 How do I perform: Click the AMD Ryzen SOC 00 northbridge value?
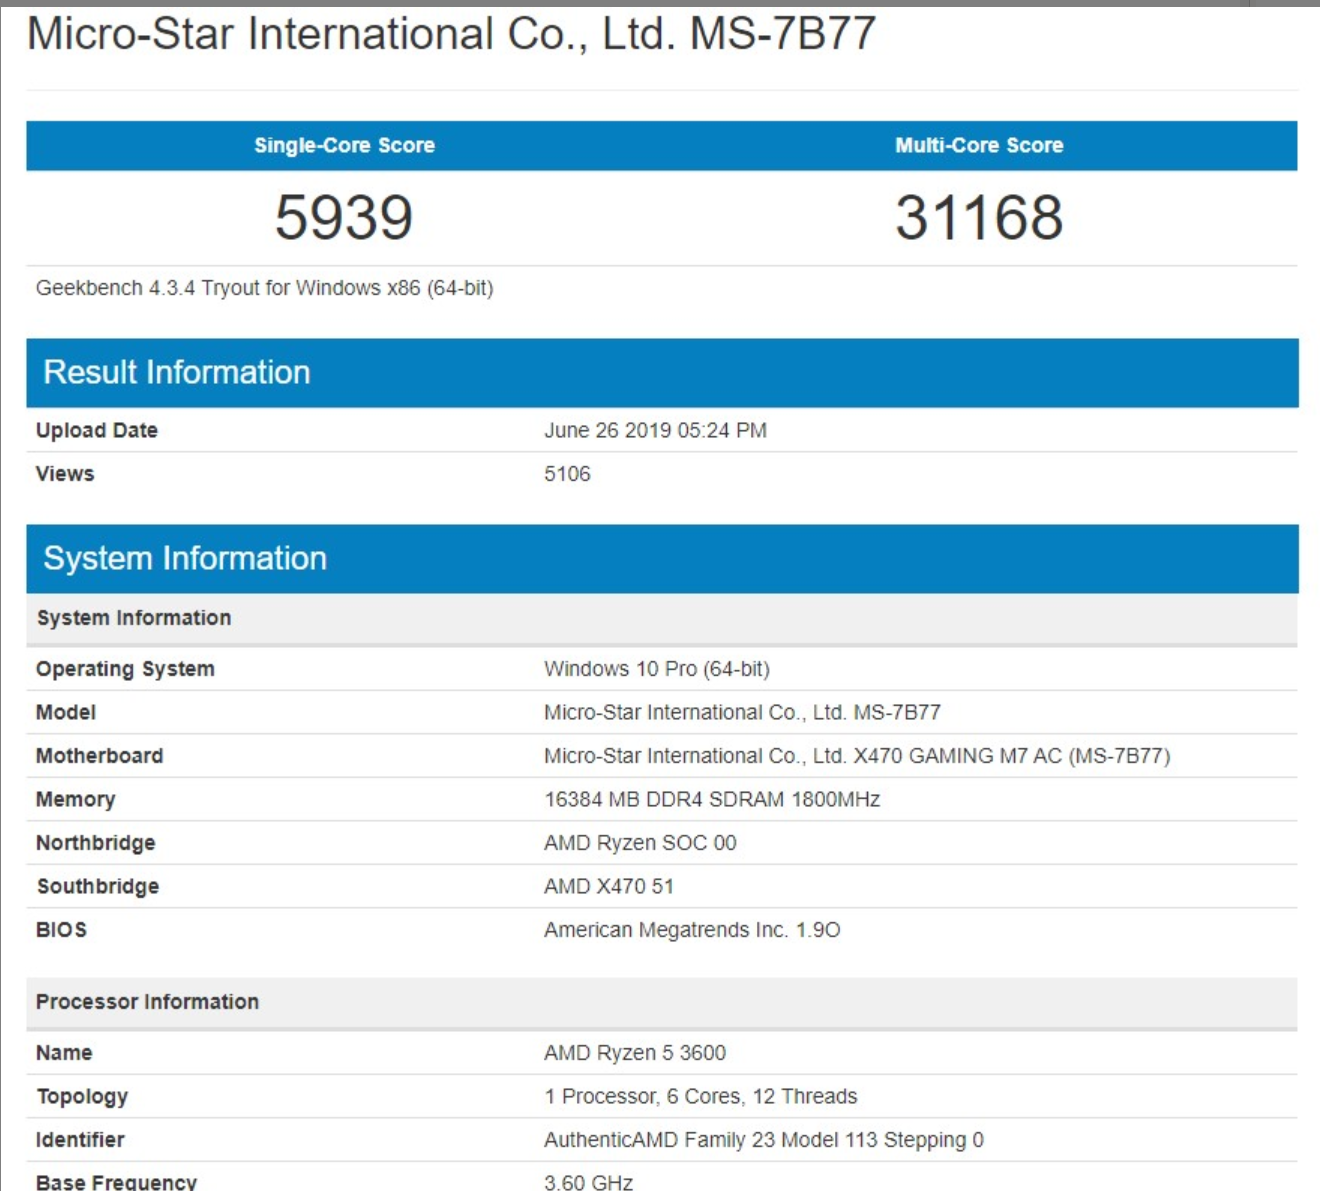point(640,843)
